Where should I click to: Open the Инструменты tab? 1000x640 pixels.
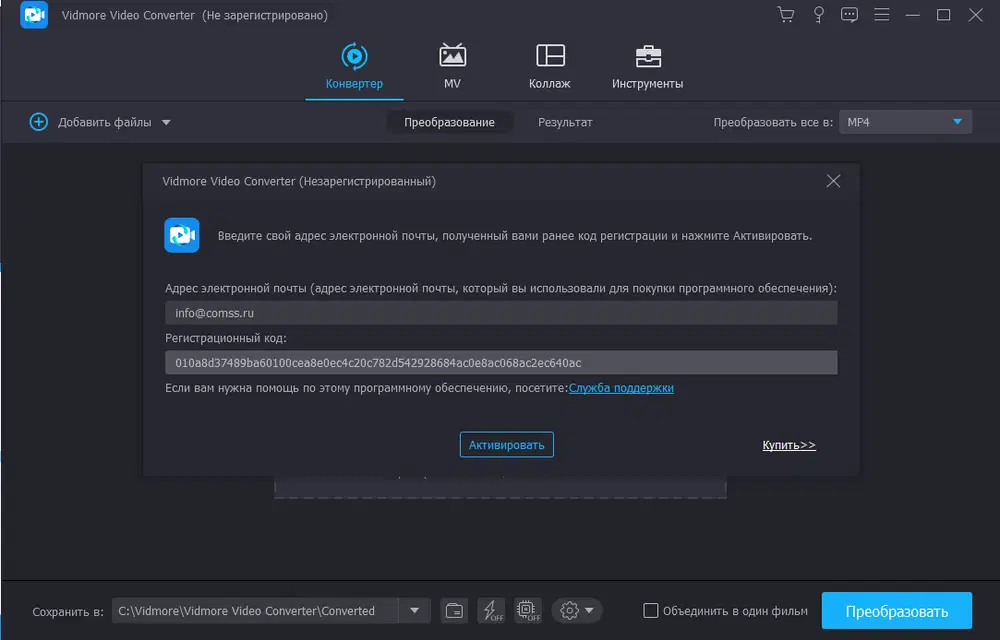pyautogui.click(x=647, y=66)
